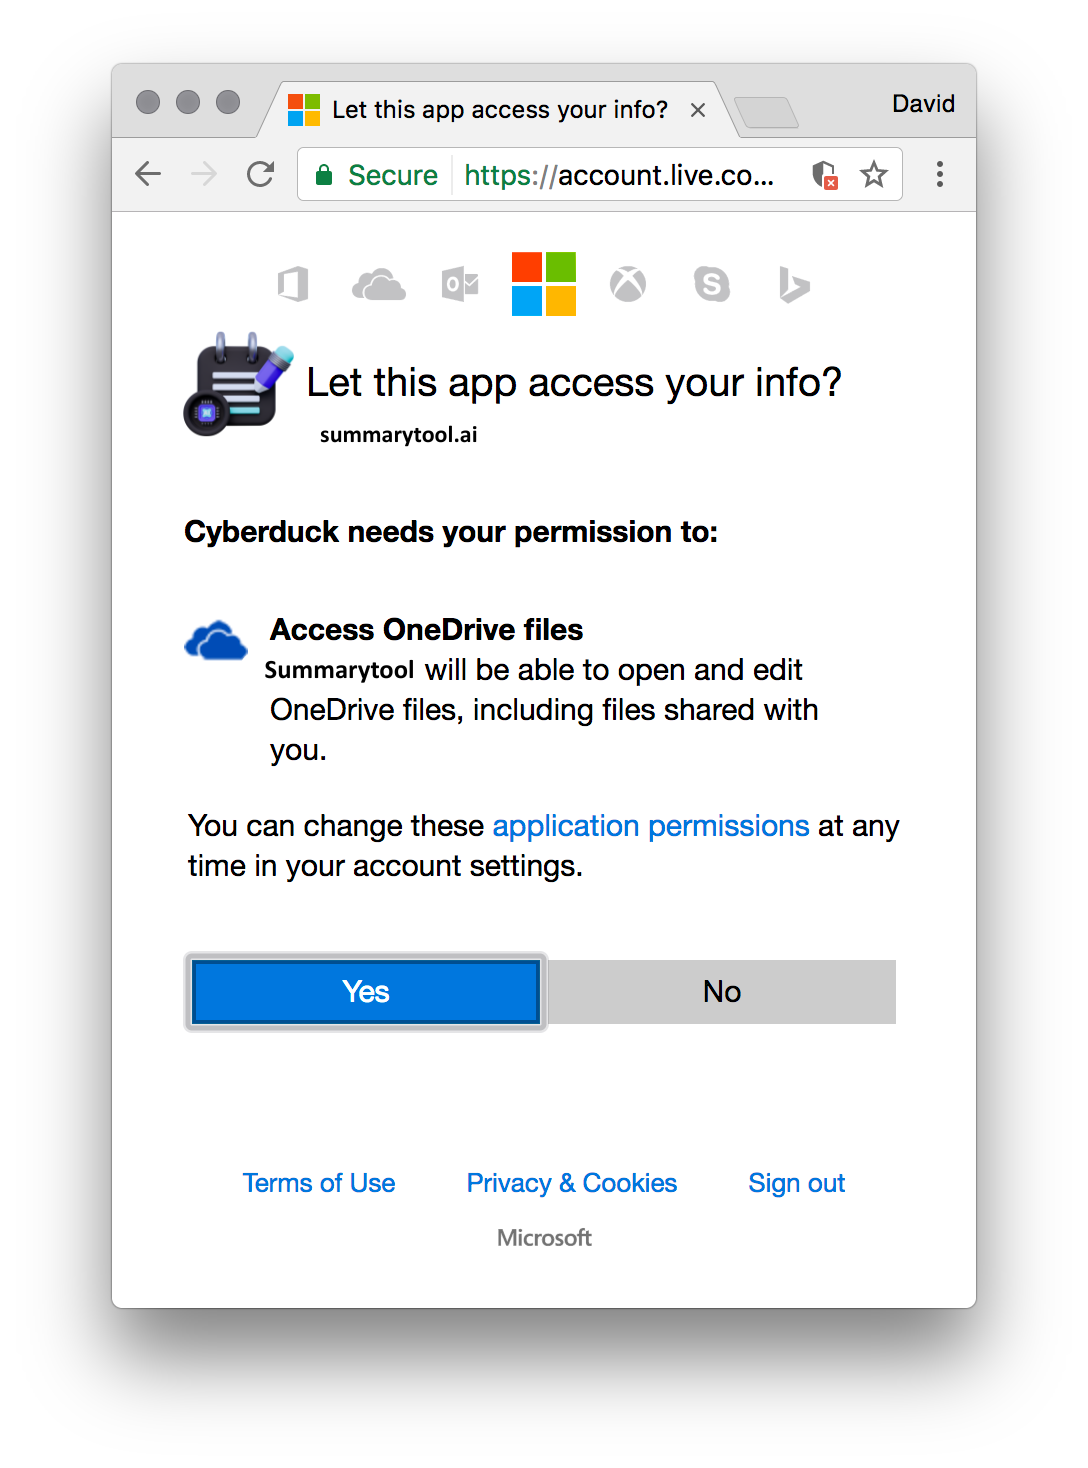Image resolution: width=1088 pixels, height=1468 pixels.
Task: Go back to the previous page
Action: 148,175
